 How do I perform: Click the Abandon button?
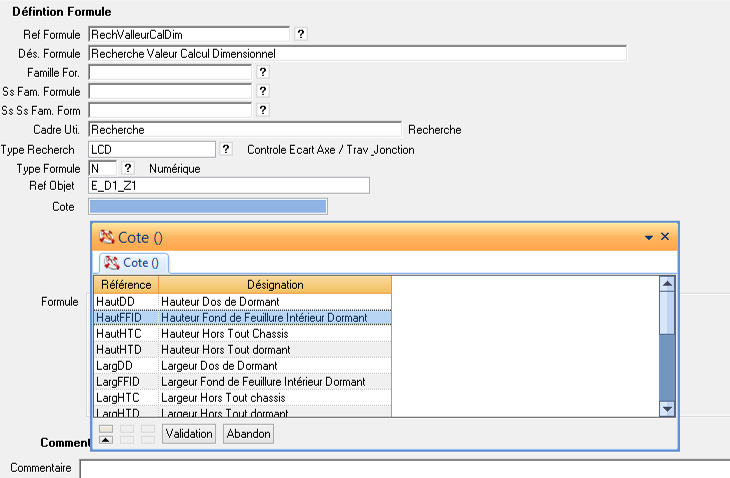point(248,434)
